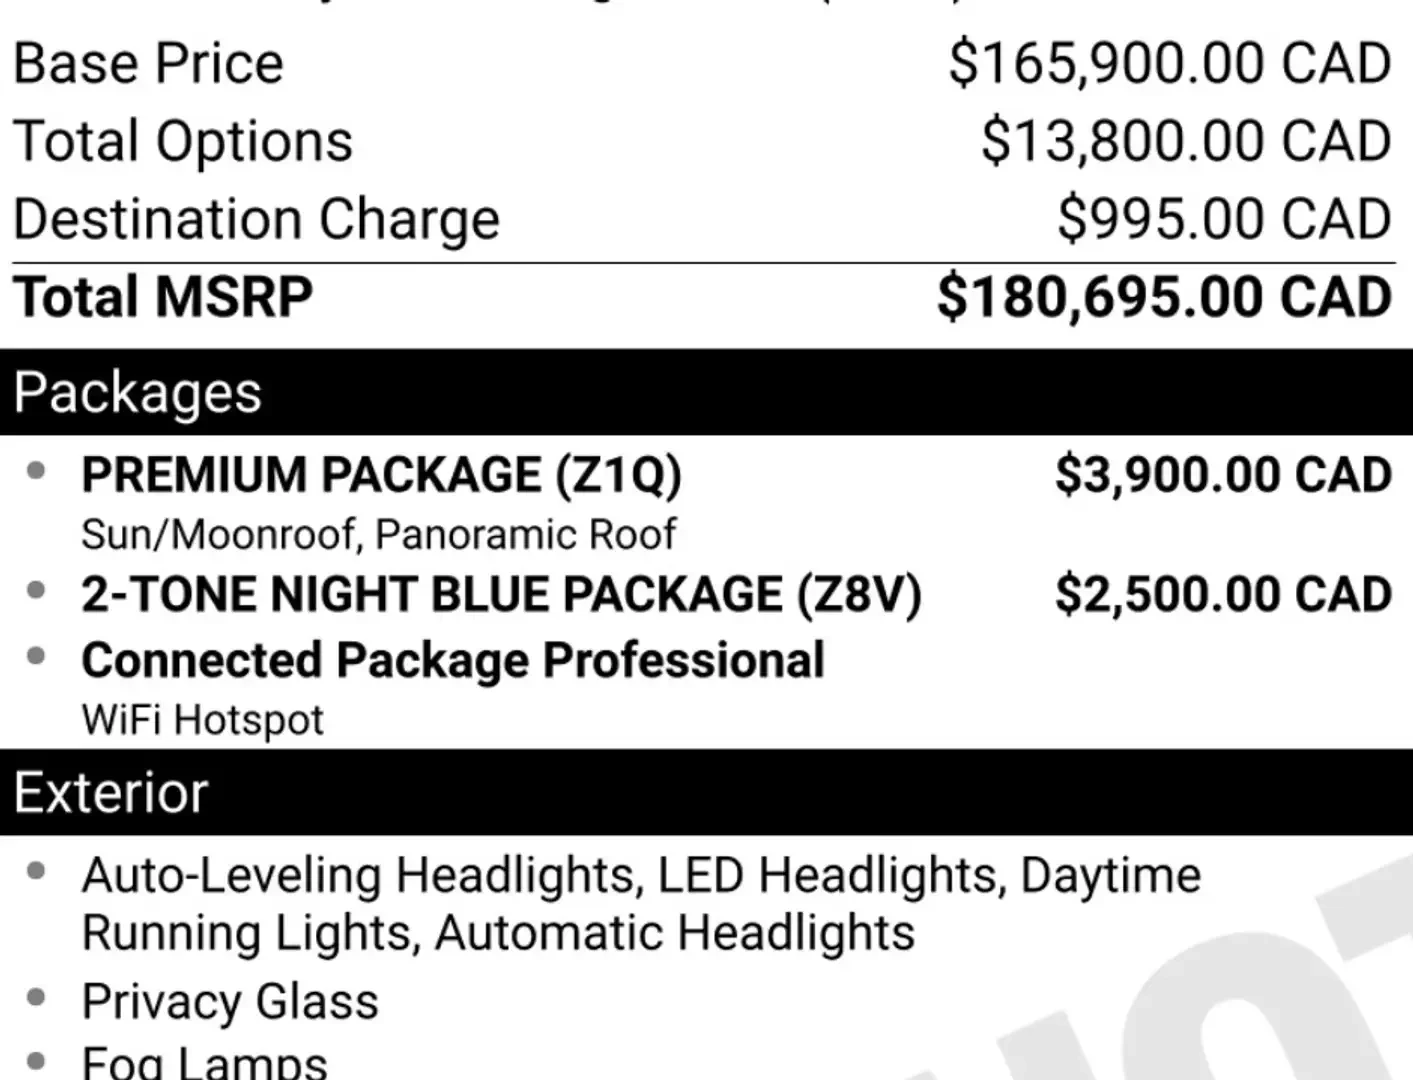1413x1080 pixels.
Task: Click the Exterior section header
Action: tap(706, 792)
